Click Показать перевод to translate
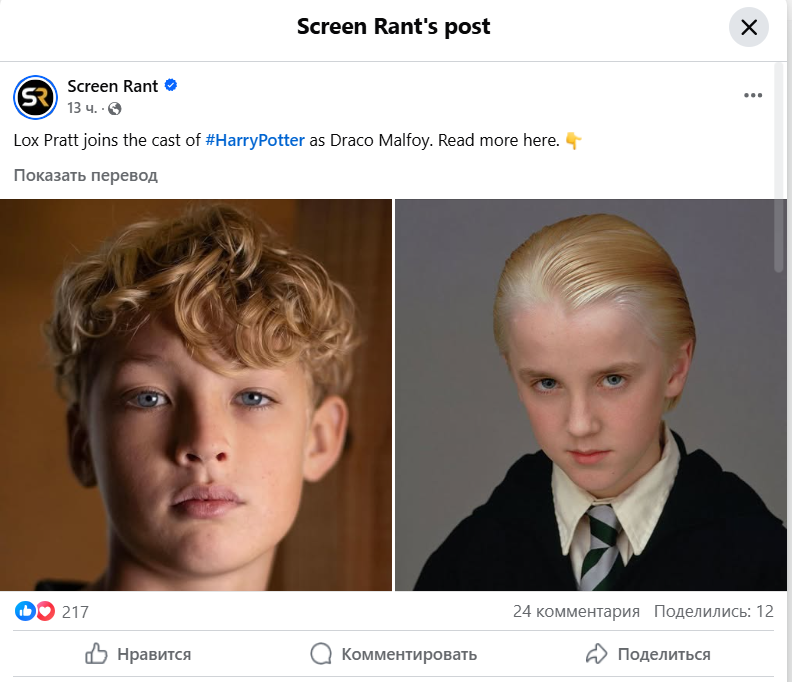Viewport: 792px width, 682px height. tap(86, 175)
